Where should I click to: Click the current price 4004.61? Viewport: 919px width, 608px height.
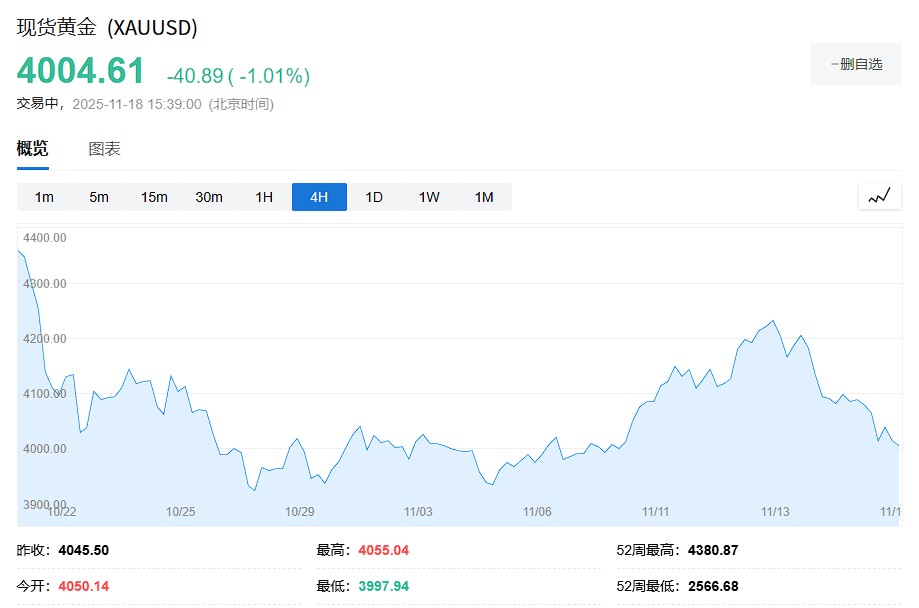[x=81, y=72]
